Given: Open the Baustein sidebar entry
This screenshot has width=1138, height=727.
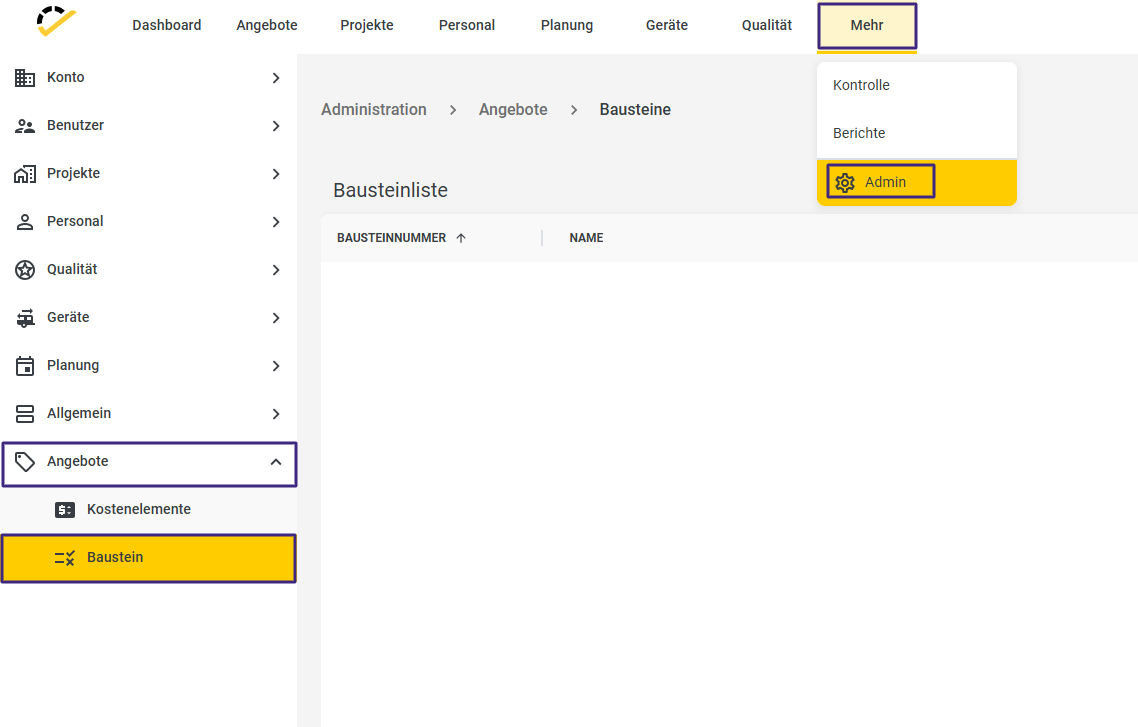Looking at the screenshot, I should pyautogui.click(x=115, y=557).
